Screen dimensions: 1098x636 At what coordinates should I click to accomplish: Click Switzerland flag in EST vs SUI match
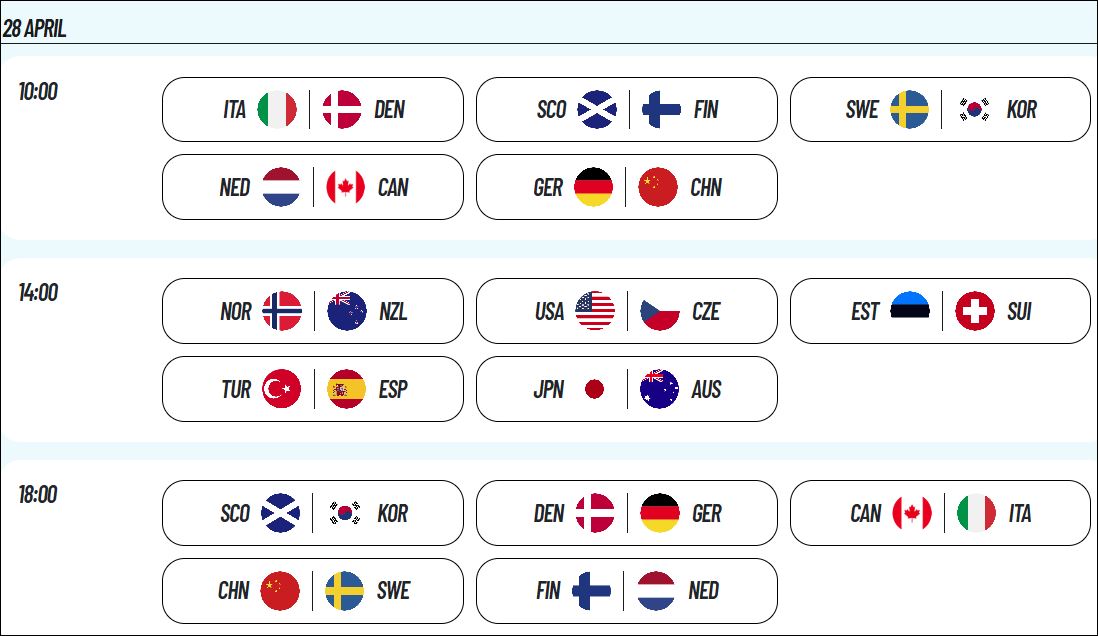975,311
